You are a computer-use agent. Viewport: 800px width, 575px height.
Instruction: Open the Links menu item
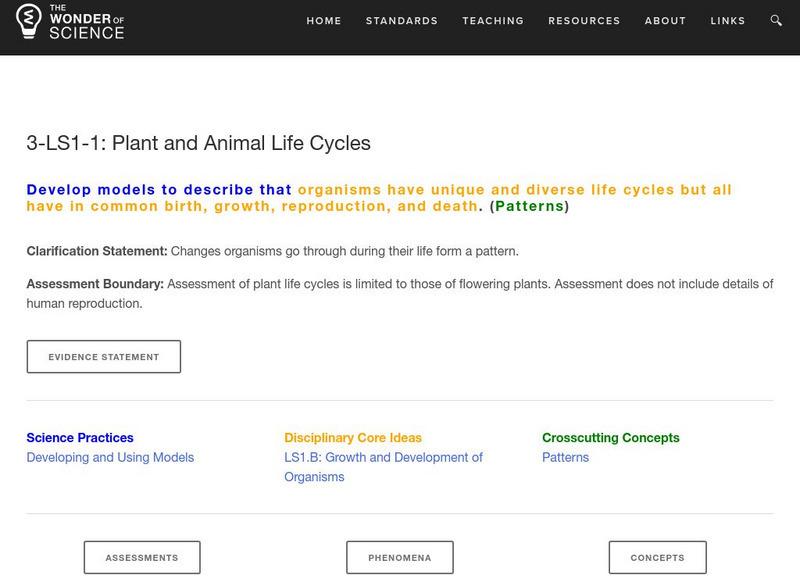(x=727, y=21)
